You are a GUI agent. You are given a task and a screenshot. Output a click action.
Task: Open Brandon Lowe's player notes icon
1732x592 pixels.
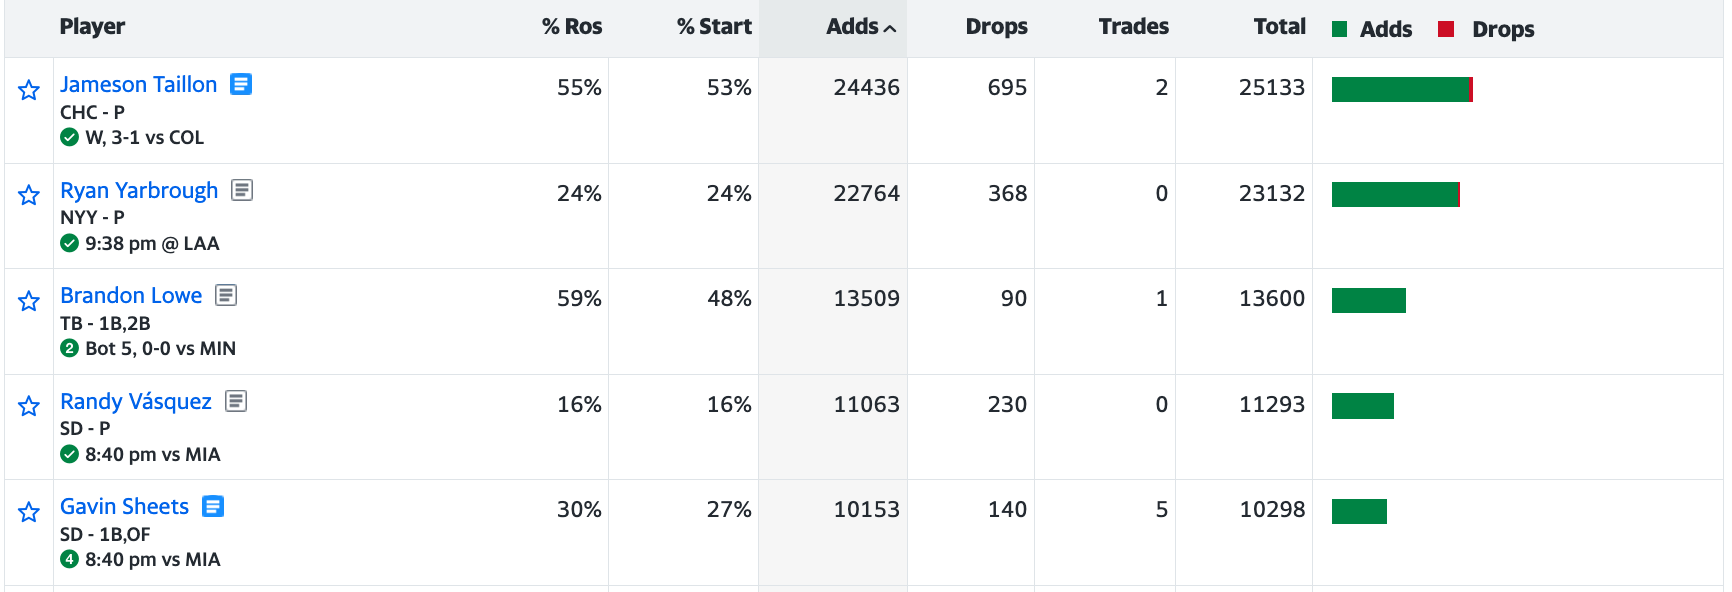226,295
